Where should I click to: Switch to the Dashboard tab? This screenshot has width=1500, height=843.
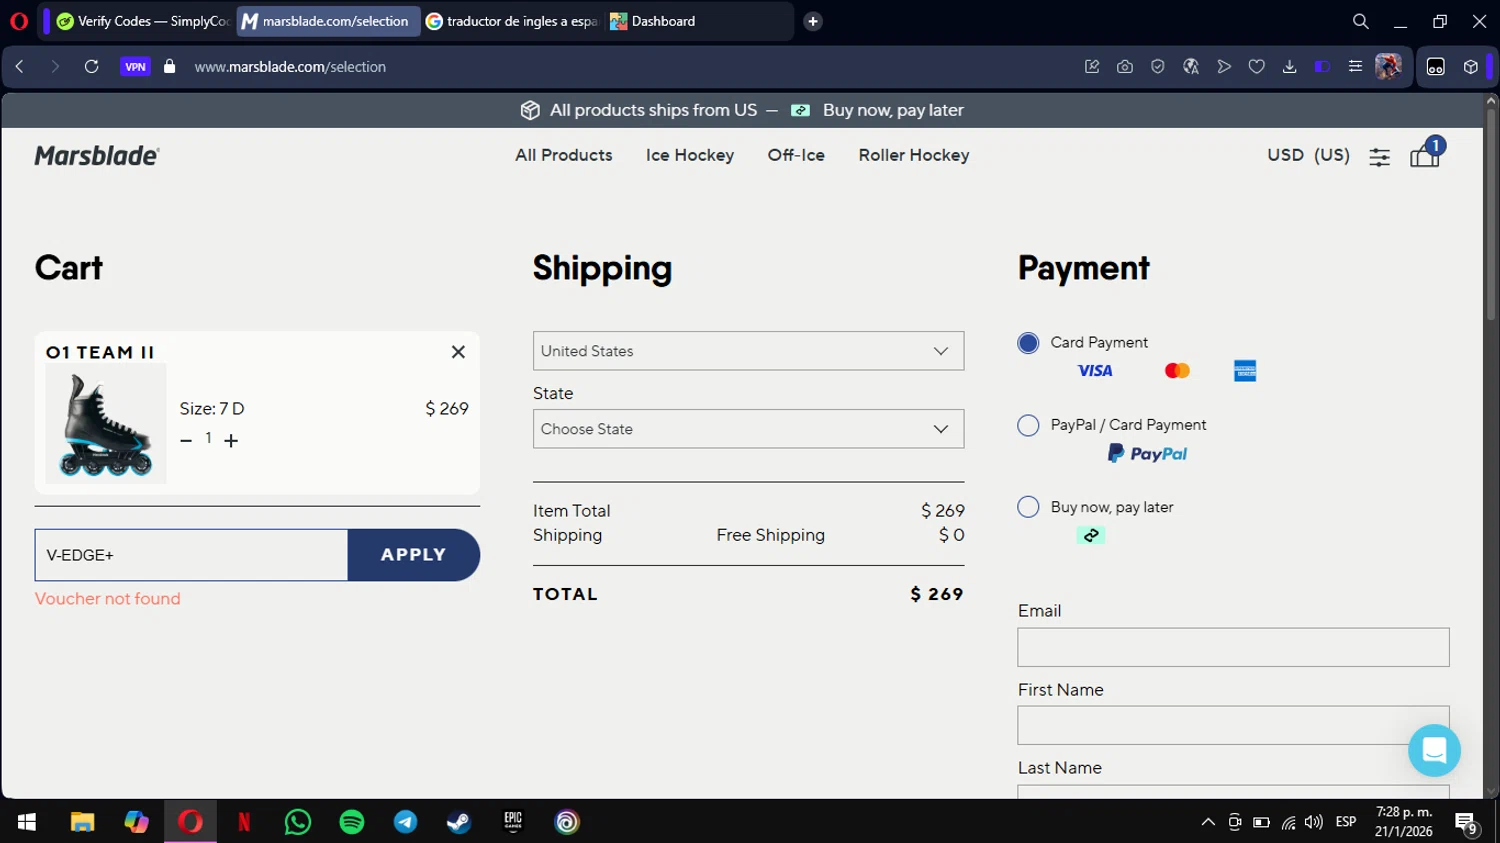pyautogui.click(x=698, y=21)
